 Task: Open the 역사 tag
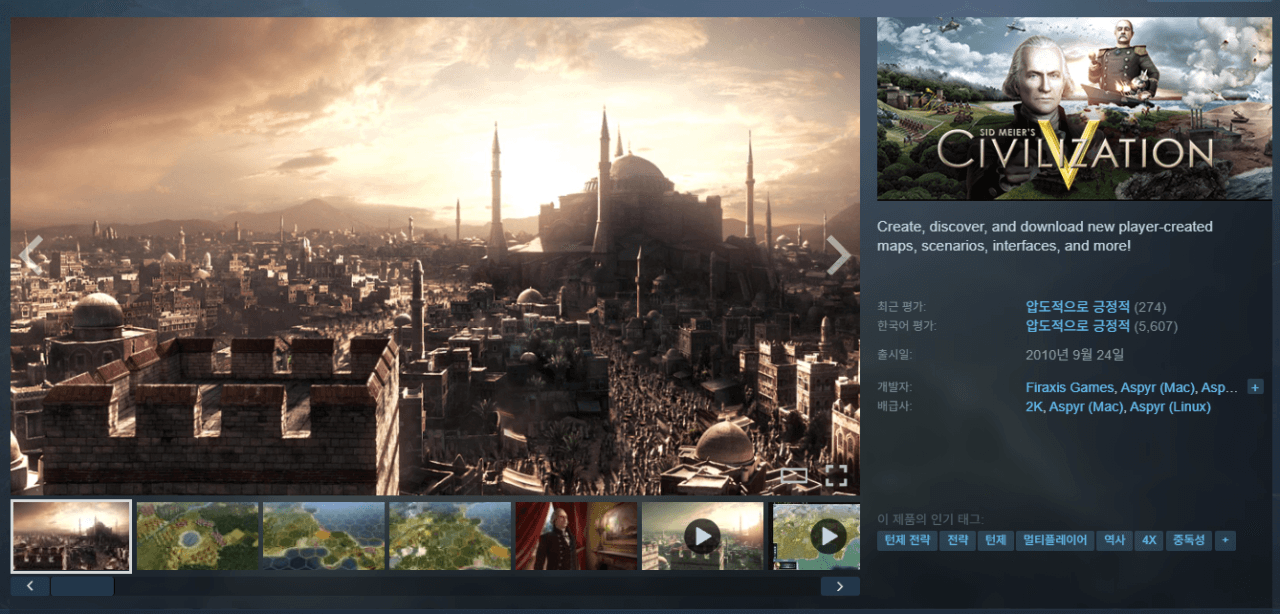click(x=1113, y=541)
